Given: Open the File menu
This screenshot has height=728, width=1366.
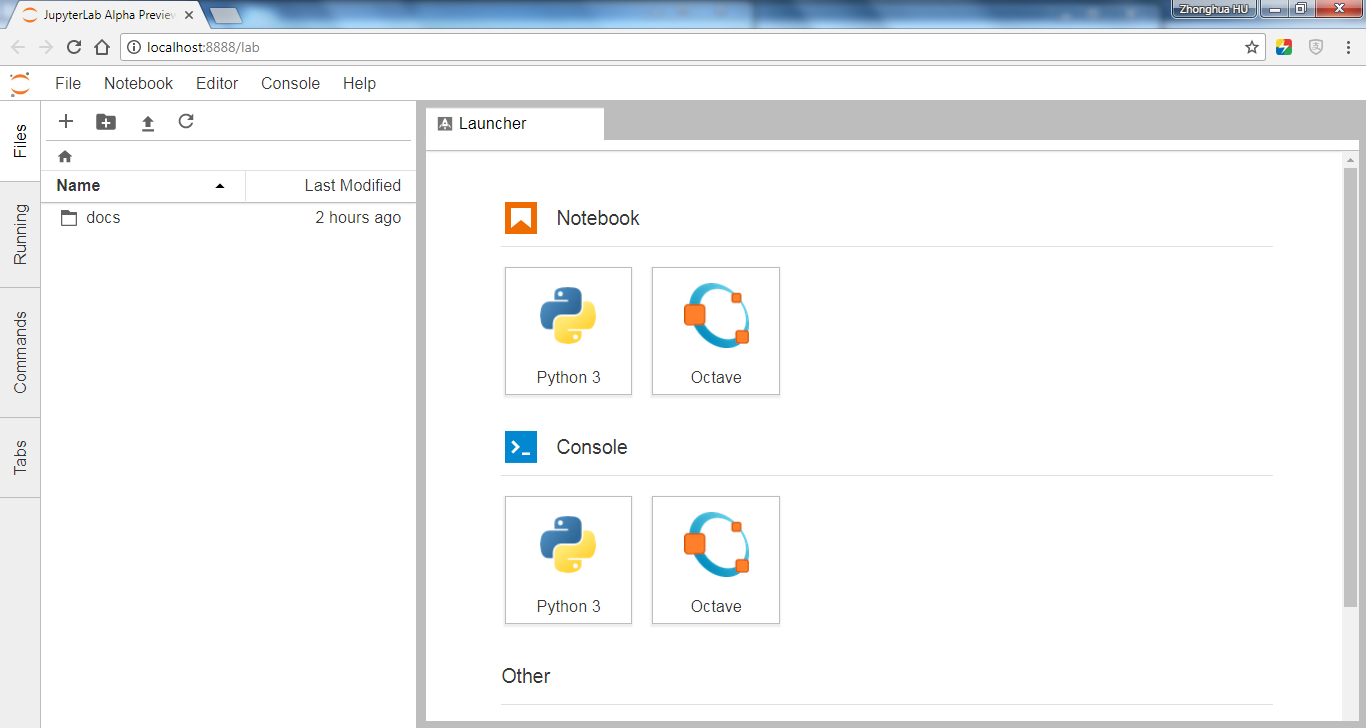Looking at the screenshot, I should 68,84.
